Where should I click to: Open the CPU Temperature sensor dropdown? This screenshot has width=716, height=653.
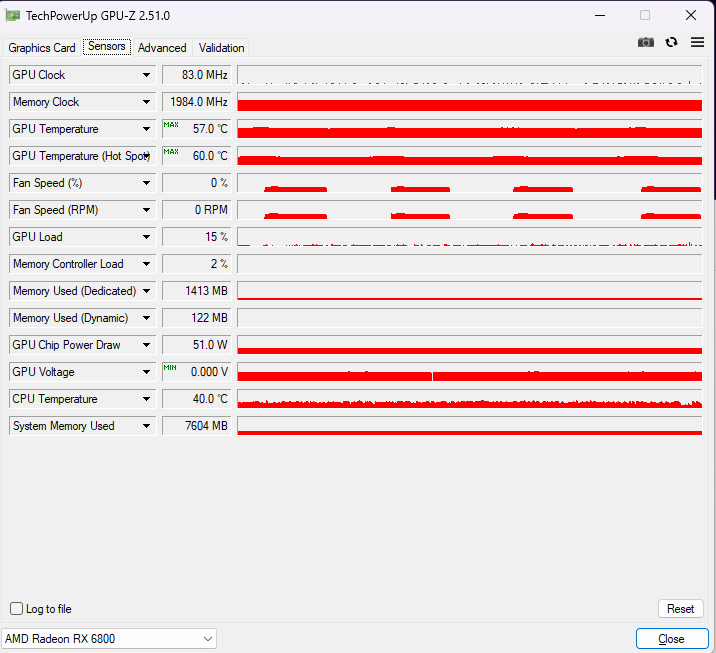pyautogui.click(x=146, y=399)
